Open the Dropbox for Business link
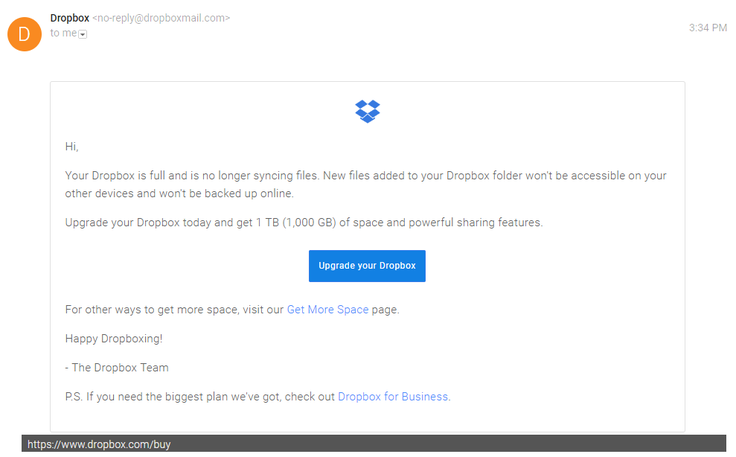Viewport: 736px width, 457px height. click(x=393, y=397)
